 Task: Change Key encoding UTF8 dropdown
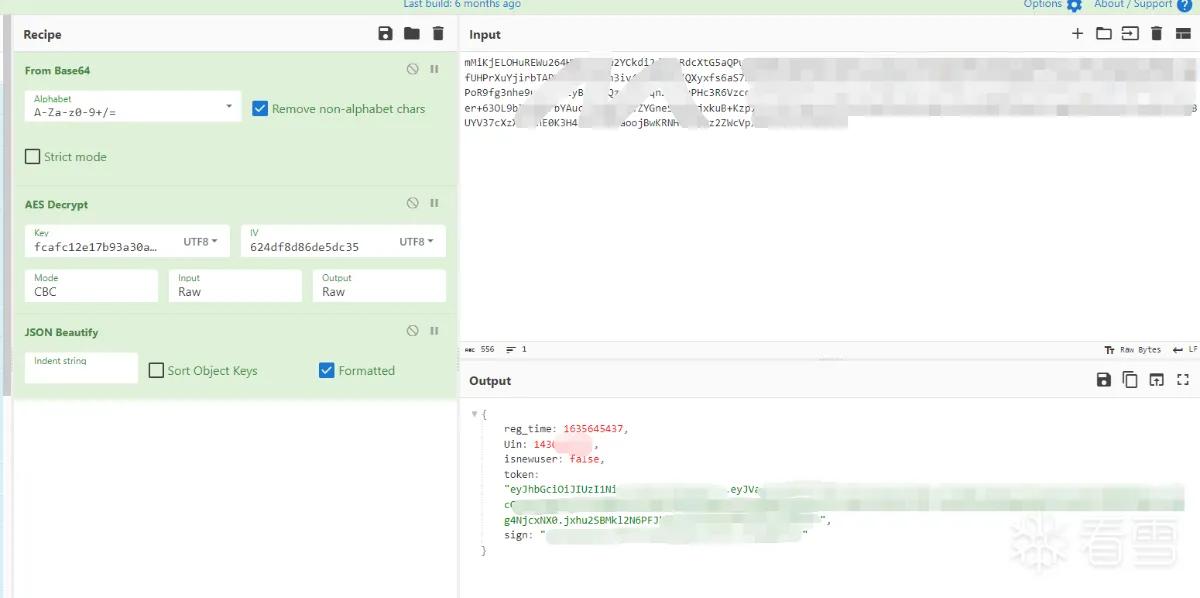point(198,242)
